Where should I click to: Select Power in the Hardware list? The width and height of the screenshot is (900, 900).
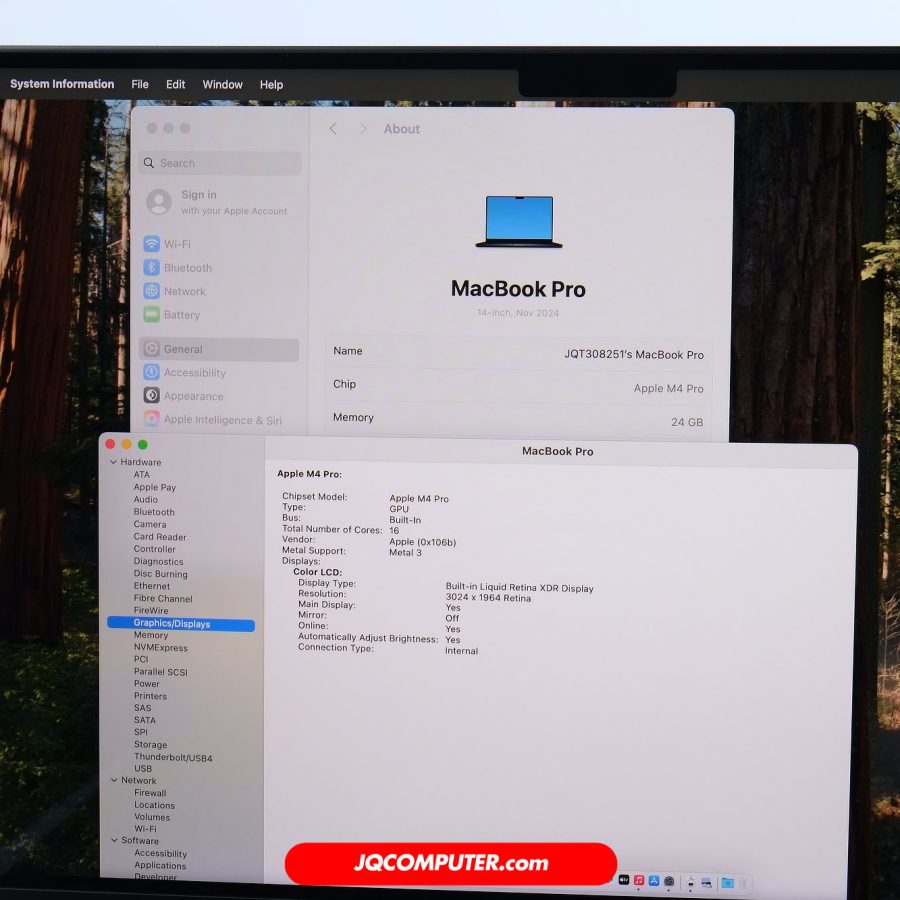147,684
